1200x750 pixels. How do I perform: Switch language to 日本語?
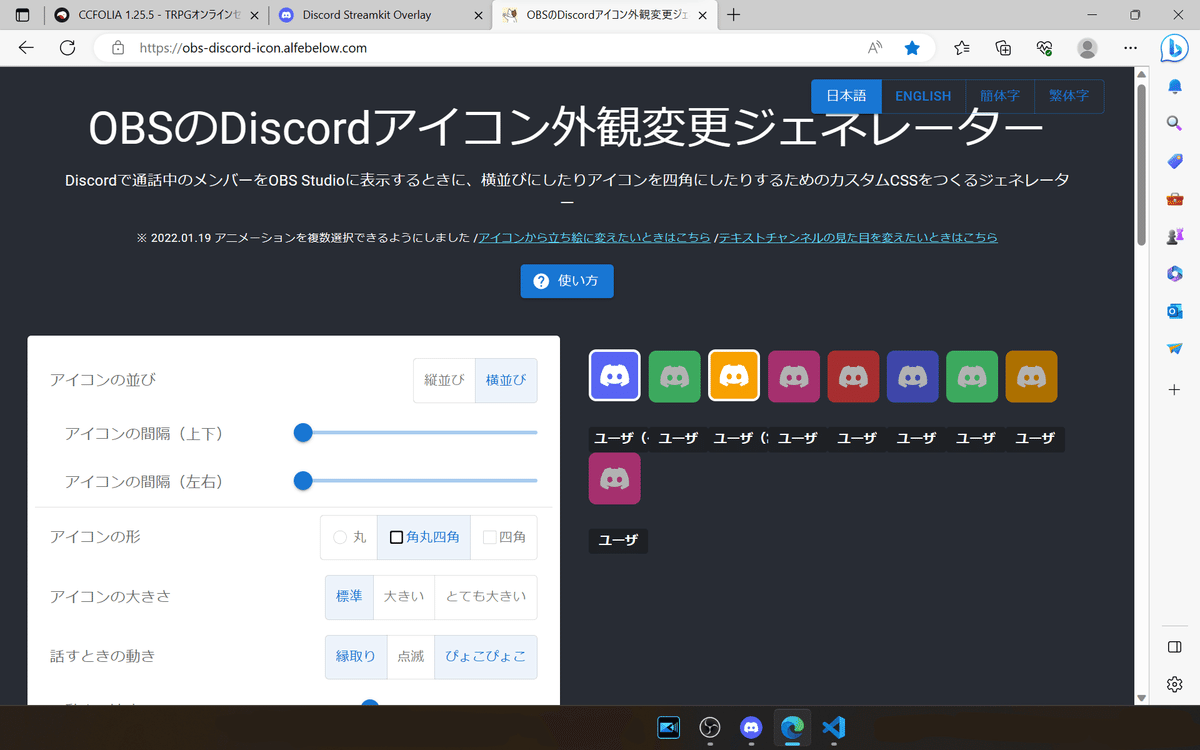[846, 96]
